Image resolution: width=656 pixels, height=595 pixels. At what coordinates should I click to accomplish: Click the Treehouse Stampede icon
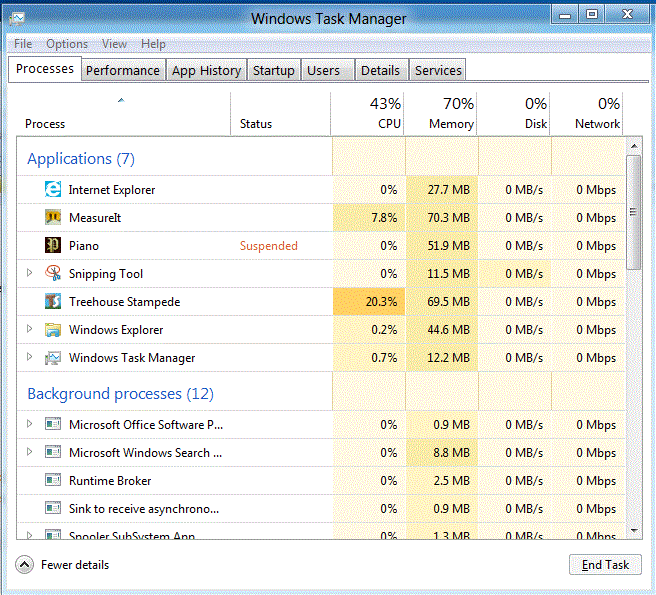coord(53,301)
